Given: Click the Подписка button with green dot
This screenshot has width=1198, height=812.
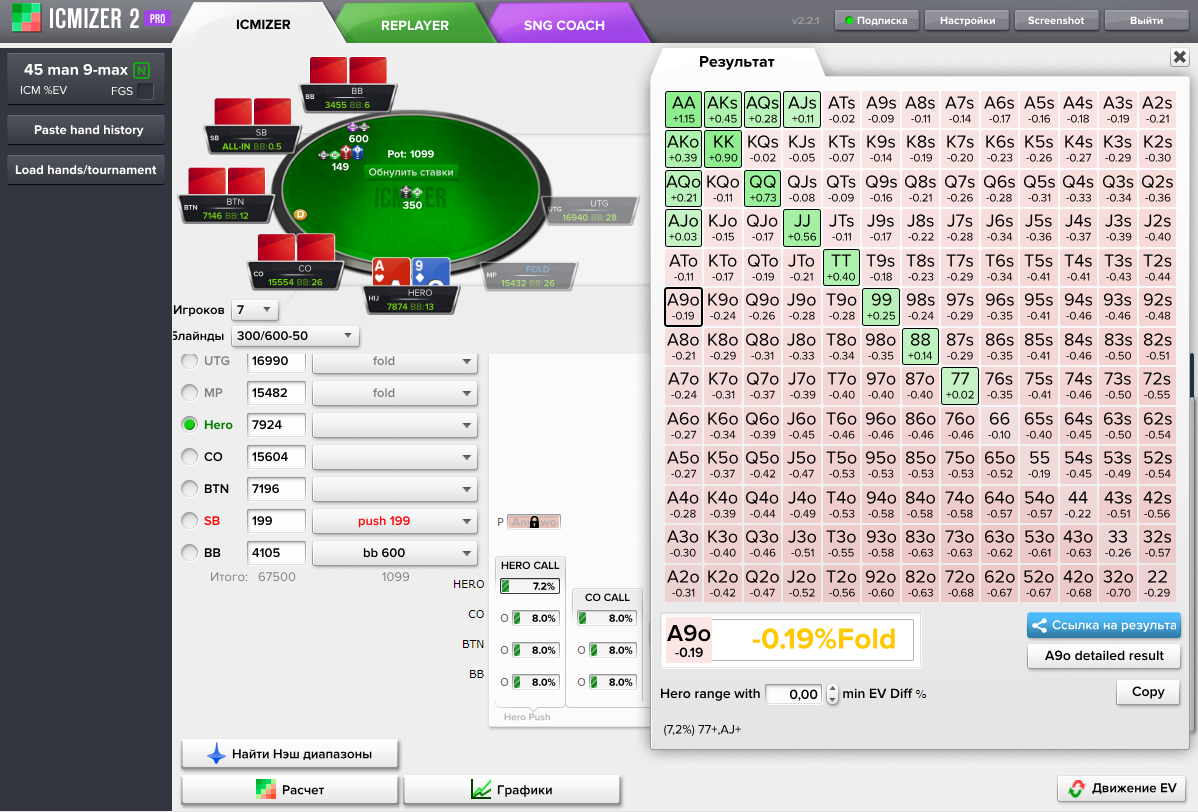Looking at the screenshot, I should (x=876, y=21).
